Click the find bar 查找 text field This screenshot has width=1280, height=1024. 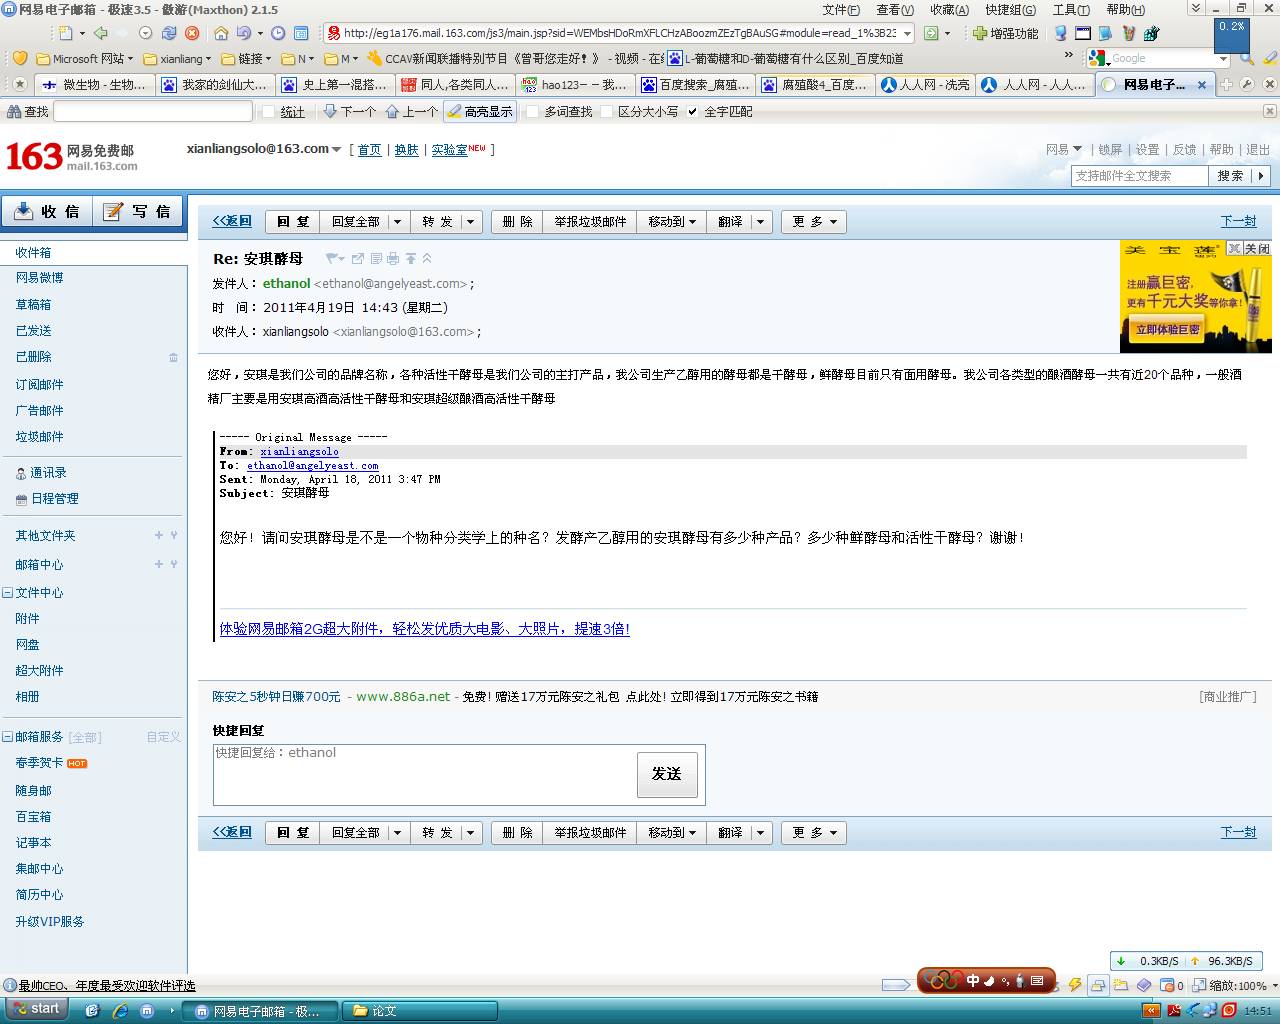(x=152, y=112)
